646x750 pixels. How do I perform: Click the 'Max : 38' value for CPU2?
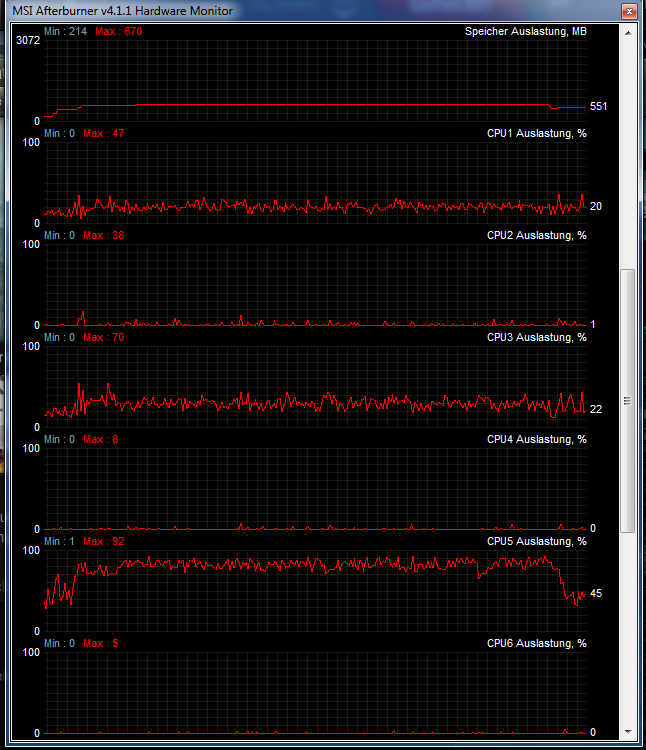pos(104,235)
